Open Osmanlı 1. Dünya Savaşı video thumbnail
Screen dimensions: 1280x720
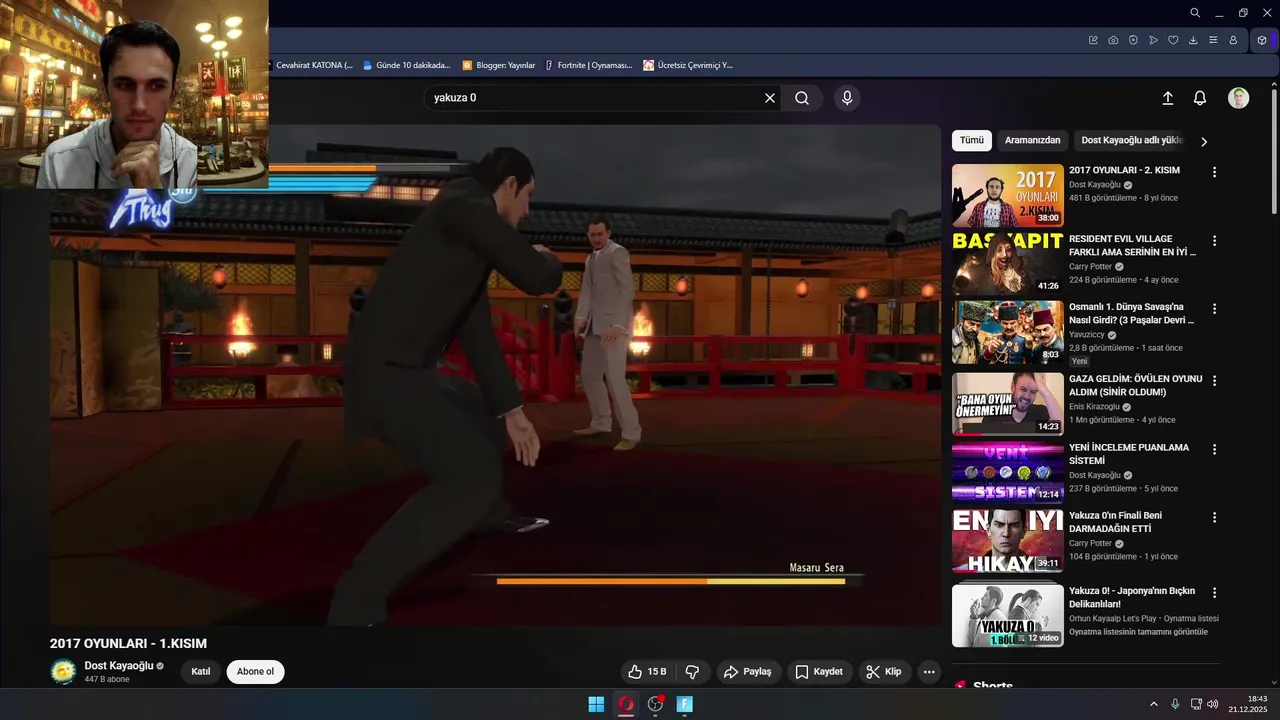(1008, 332)
